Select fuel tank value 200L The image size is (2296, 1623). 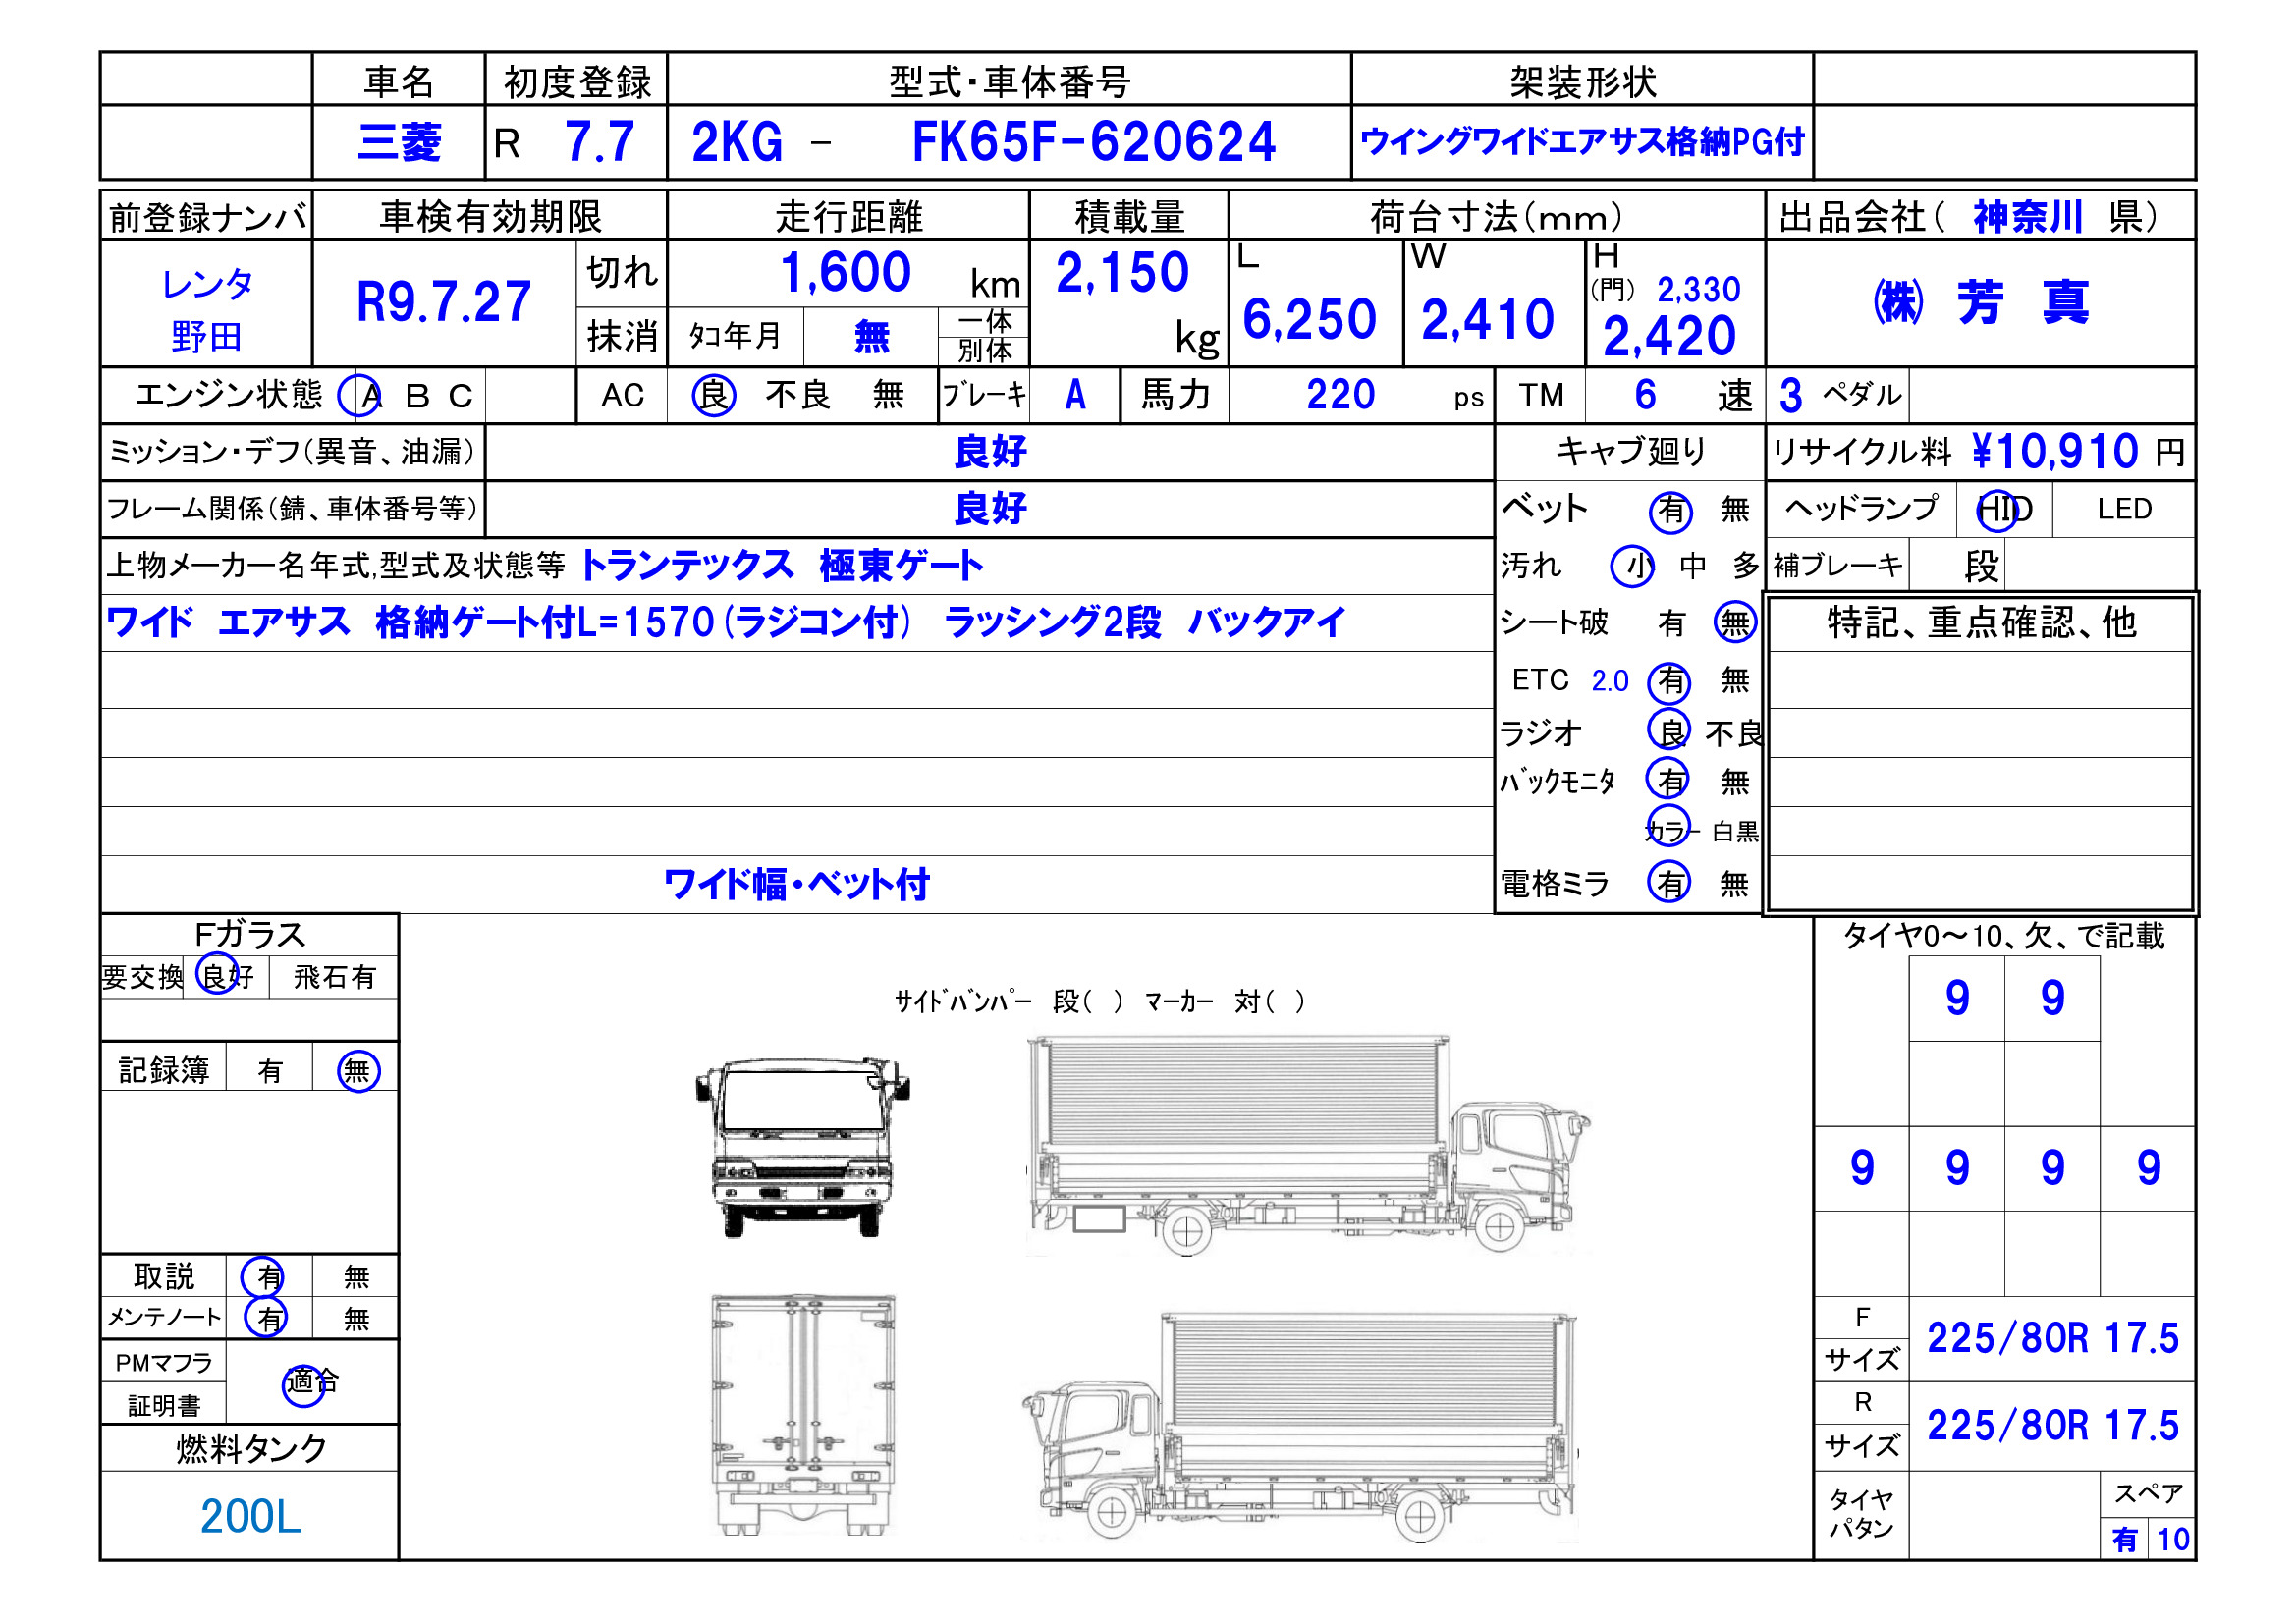tap(250, 1517)
